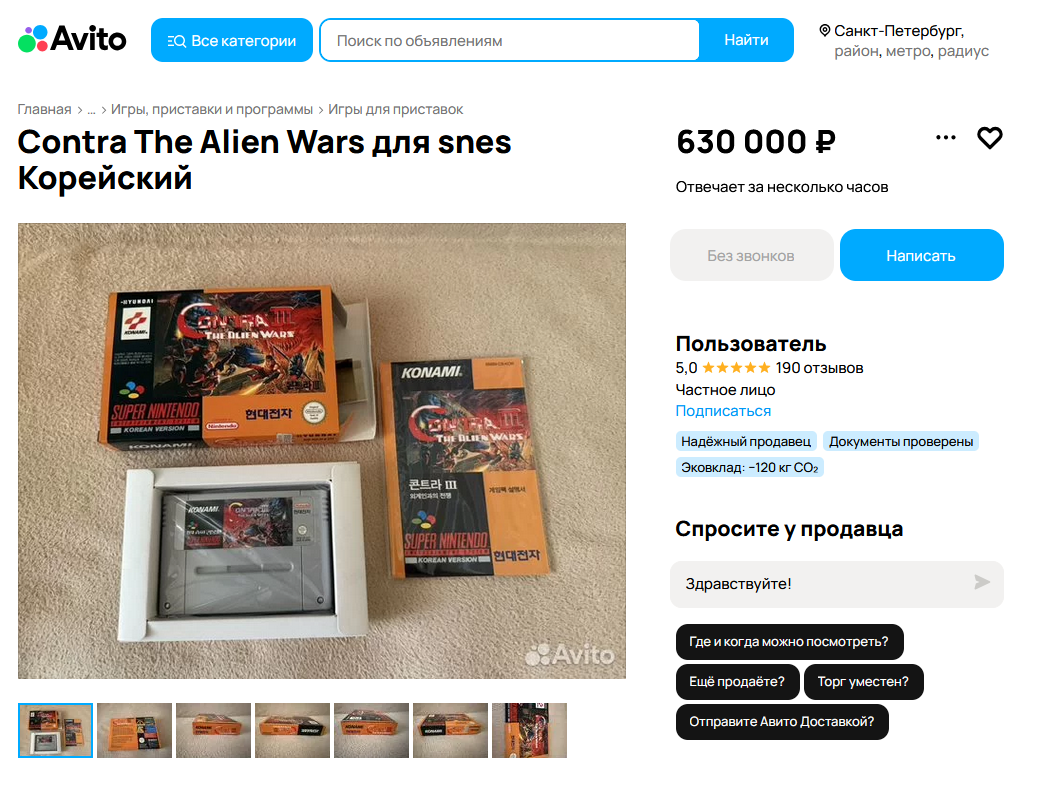The image size is (1054, 787).
Task: Click the Найти search button
Action: 746,40
